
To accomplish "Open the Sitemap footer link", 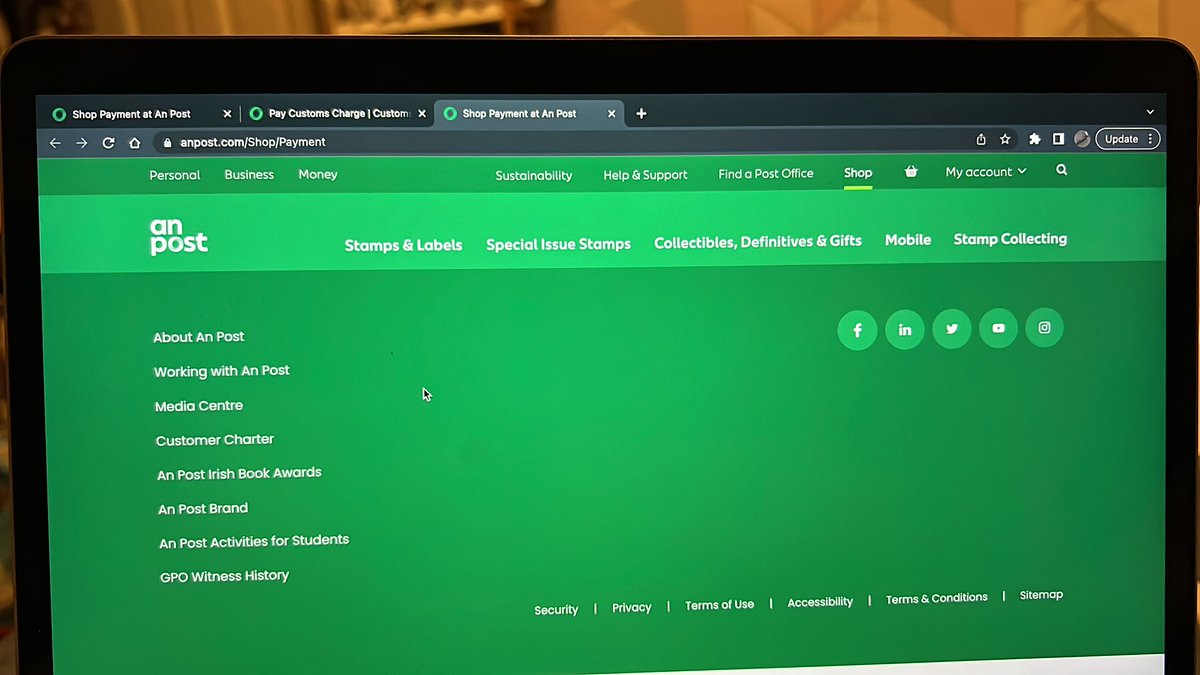I will (1041, 595).
